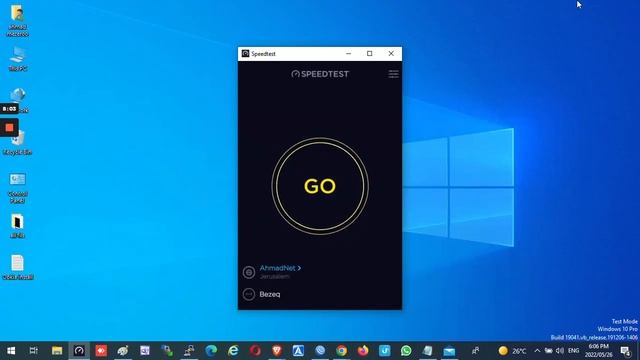Open the red recorder app in taskbar

click(101, 351)
